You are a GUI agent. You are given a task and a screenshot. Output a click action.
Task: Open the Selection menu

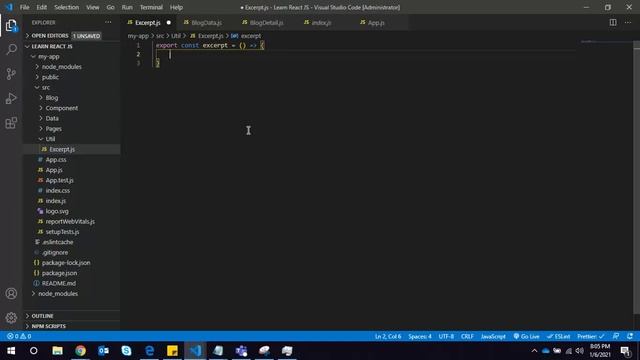pyautogui.click(x=67, y=7)
